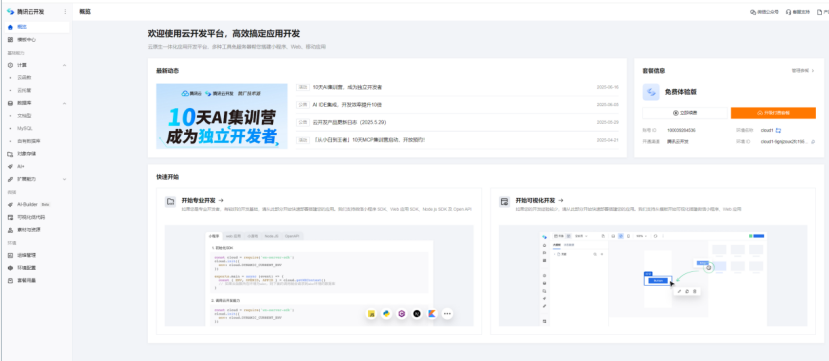This screenshot has height=361, width=829.
Task: Click the 10天AI集训营 promotional banner
Action: pyautogui.click(x=222, y=116)
